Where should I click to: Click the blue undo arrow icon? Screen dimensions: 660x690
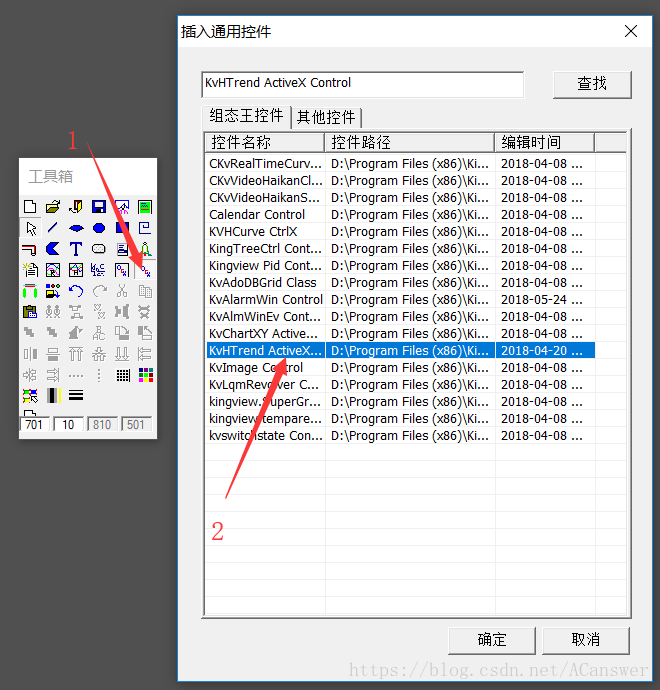tap(76, 291)
